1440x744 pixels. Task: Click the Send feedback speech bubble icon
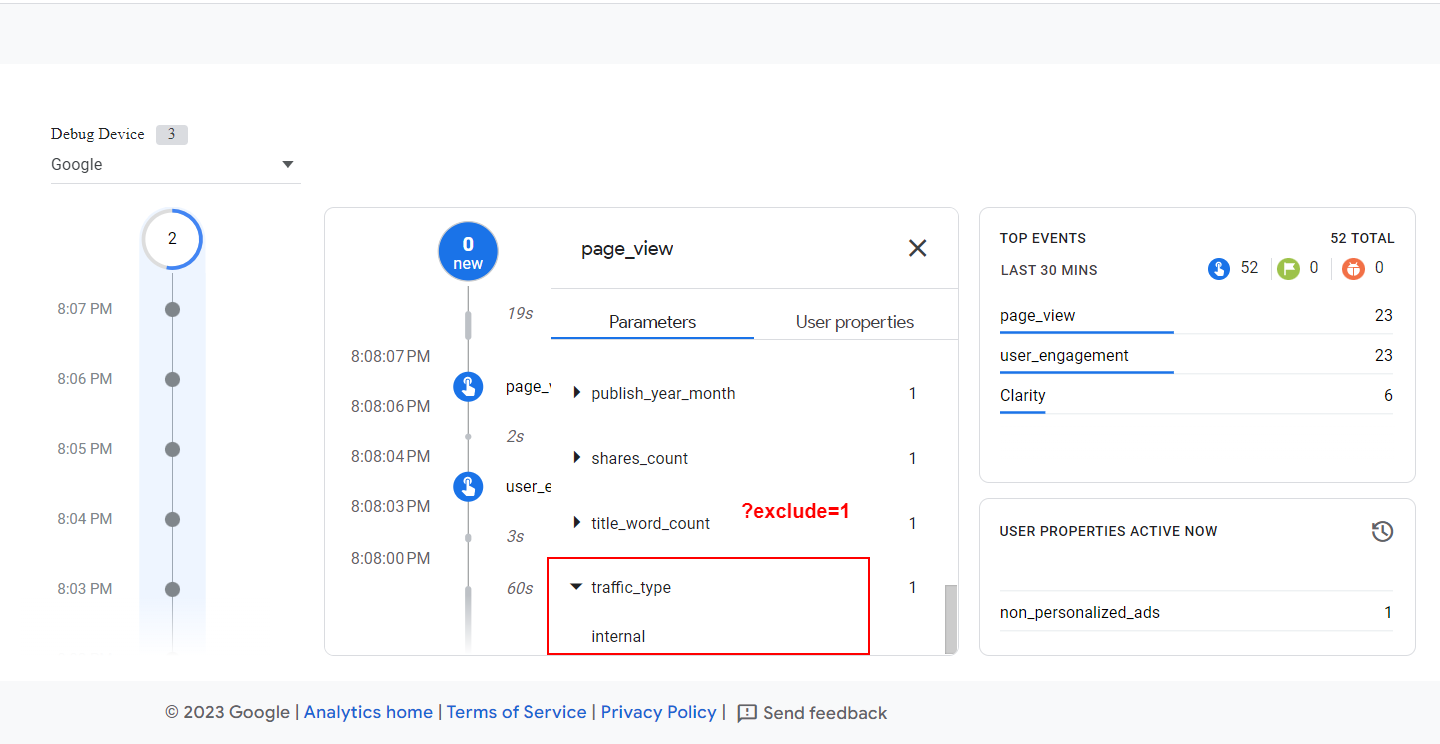tap(748, 712)
